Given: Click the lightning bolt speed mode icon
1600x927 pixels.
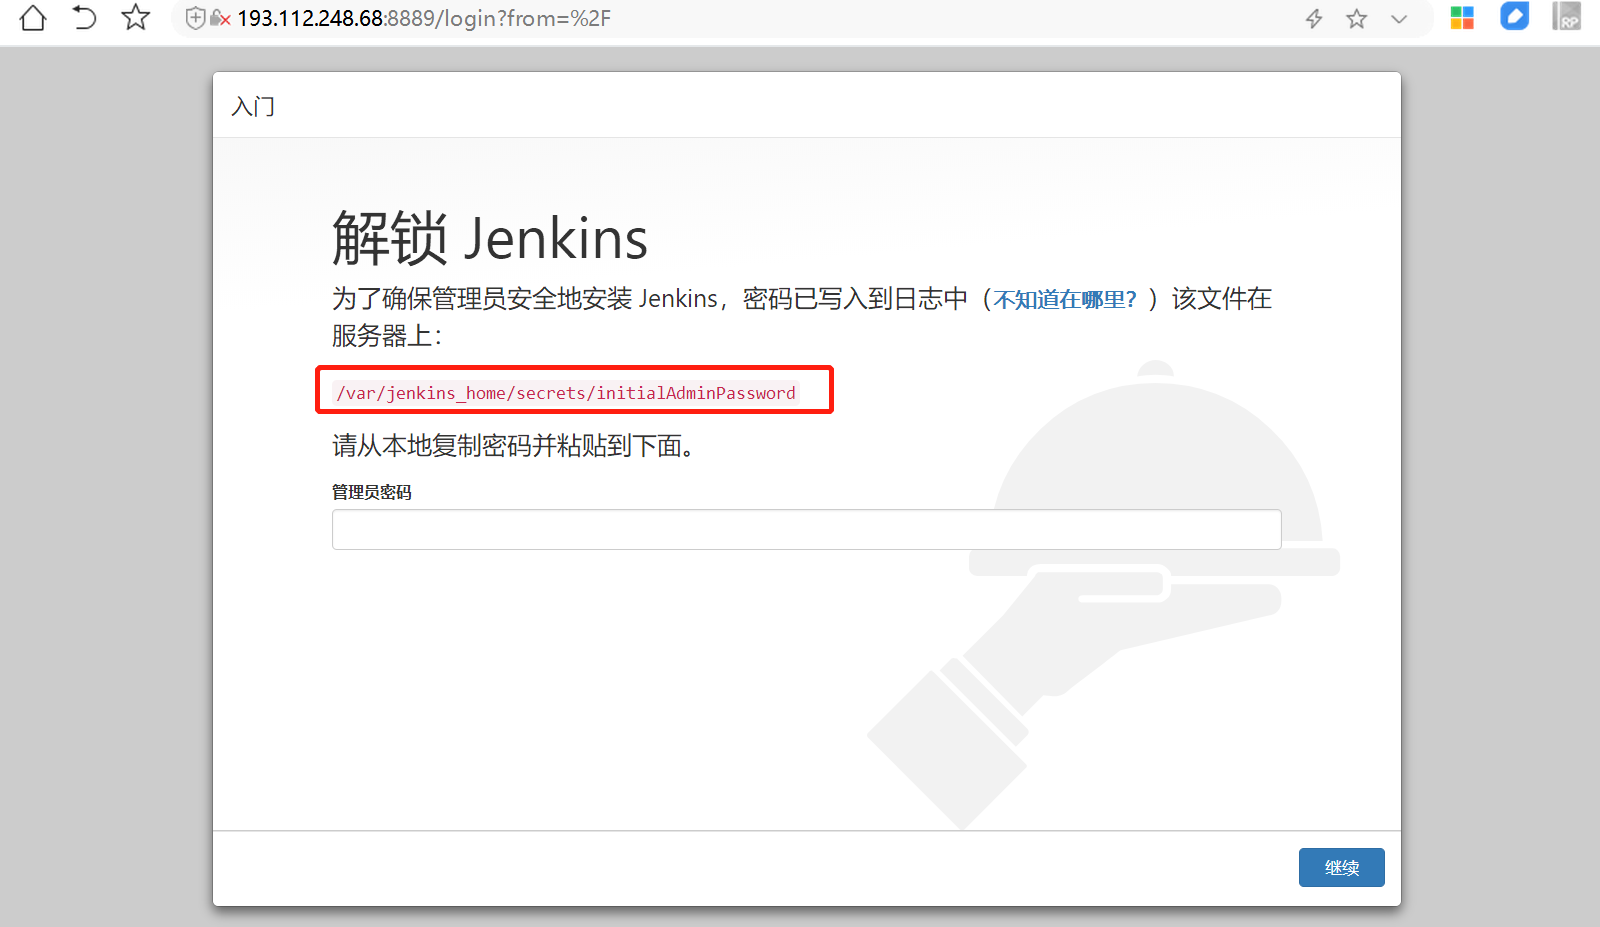Looking at the screenshot, I should tap(1314, 19).
